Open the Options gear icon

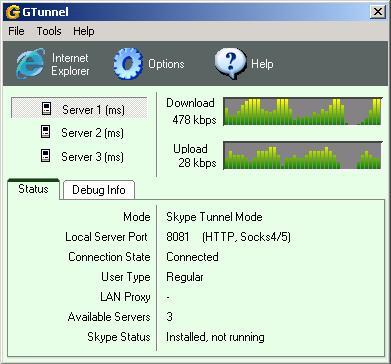[x=128, y=64]
